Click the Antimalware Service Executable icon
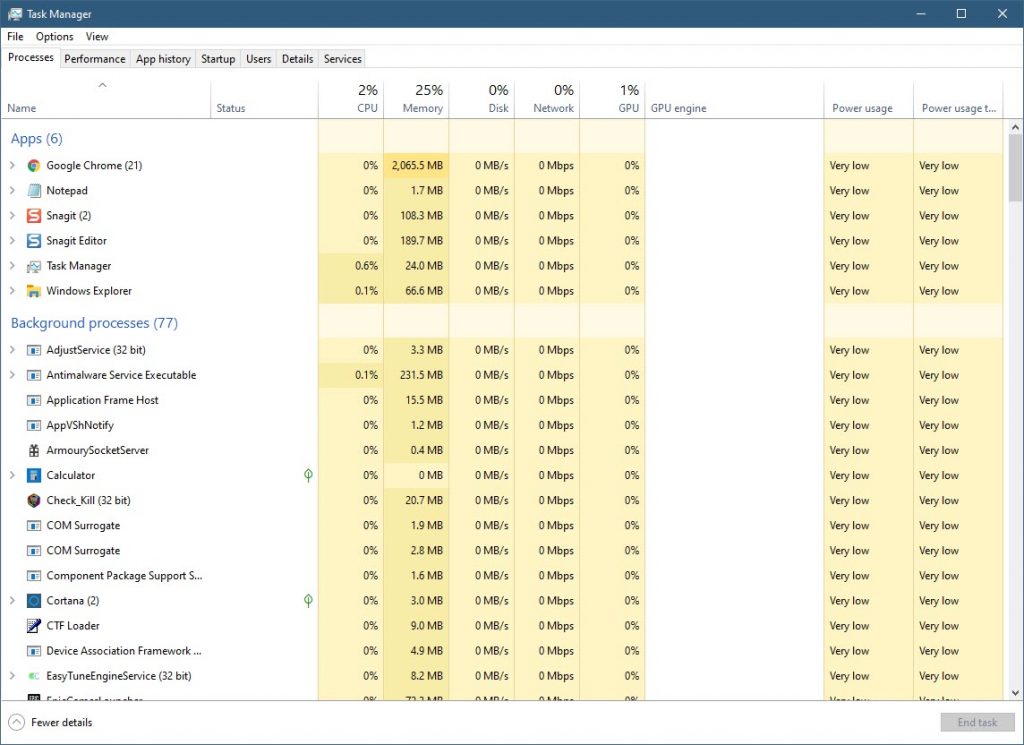Screen dimensions: 1024x745 (34, 375)
